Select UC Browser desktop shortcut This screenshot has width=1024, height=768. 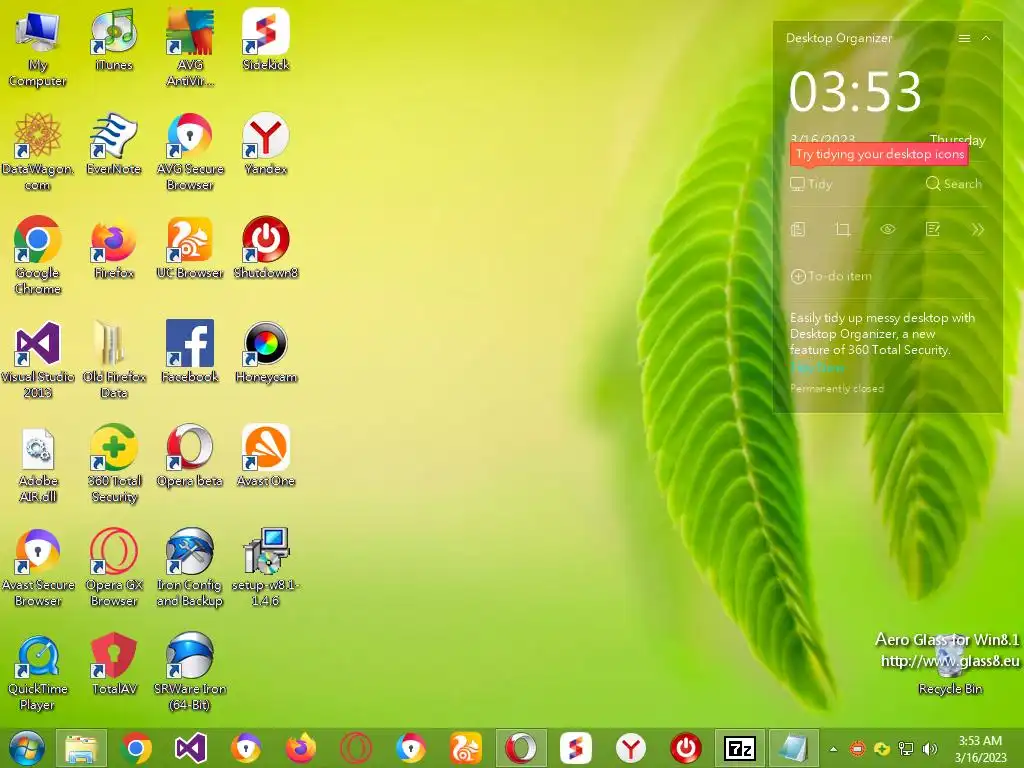click(x=190, y=248)
